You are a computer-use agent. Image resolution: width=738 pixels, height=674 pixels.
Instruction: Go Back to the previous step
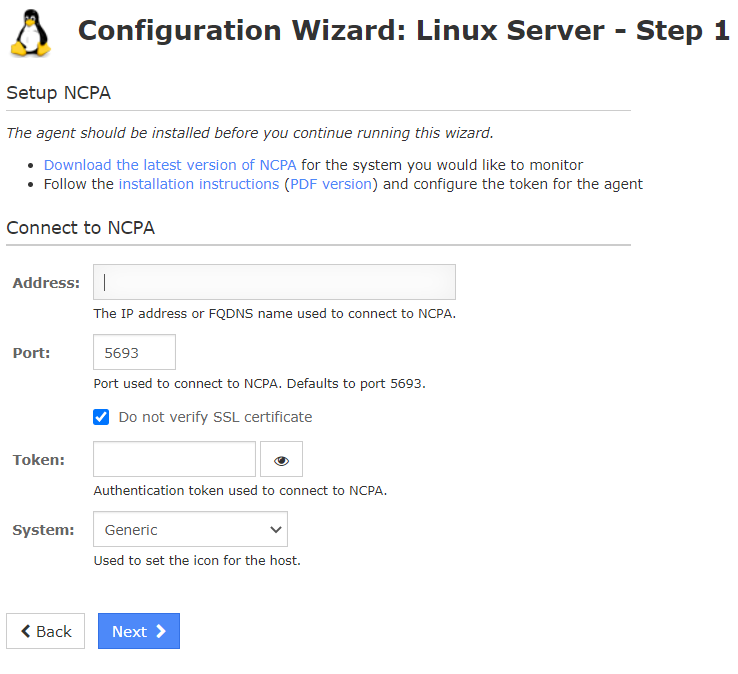coord(45,631)
